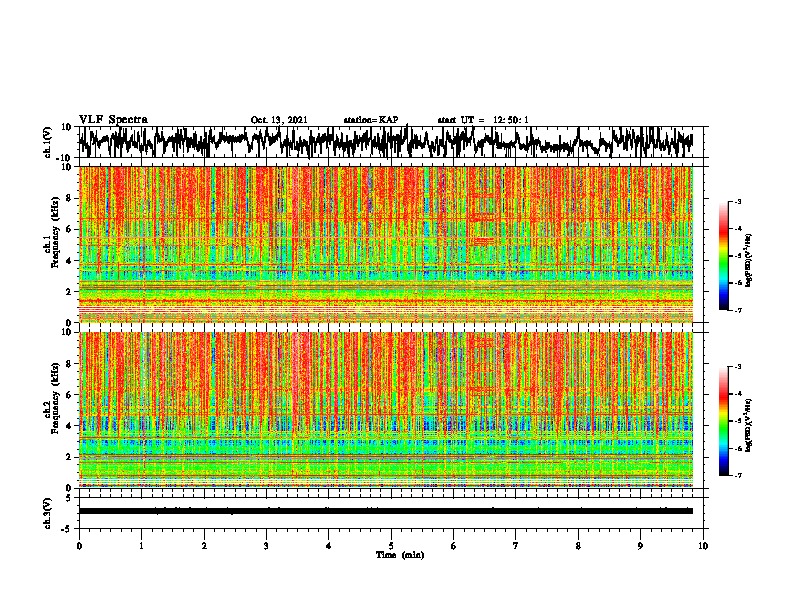Click time axis tick label '3'
792x612 pixels.
[266, 546]
